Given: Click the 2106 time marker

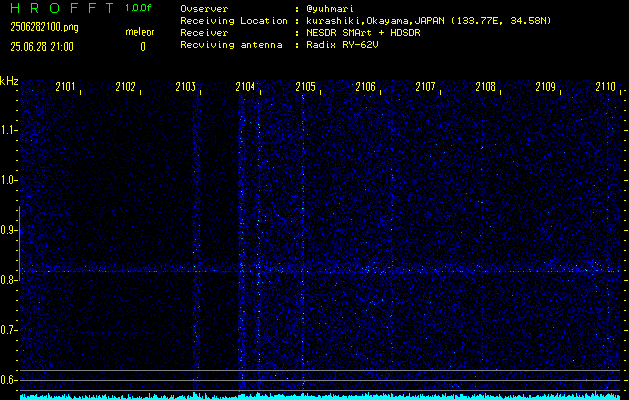Looking at the screenshot, I should (x=365, y=87).
